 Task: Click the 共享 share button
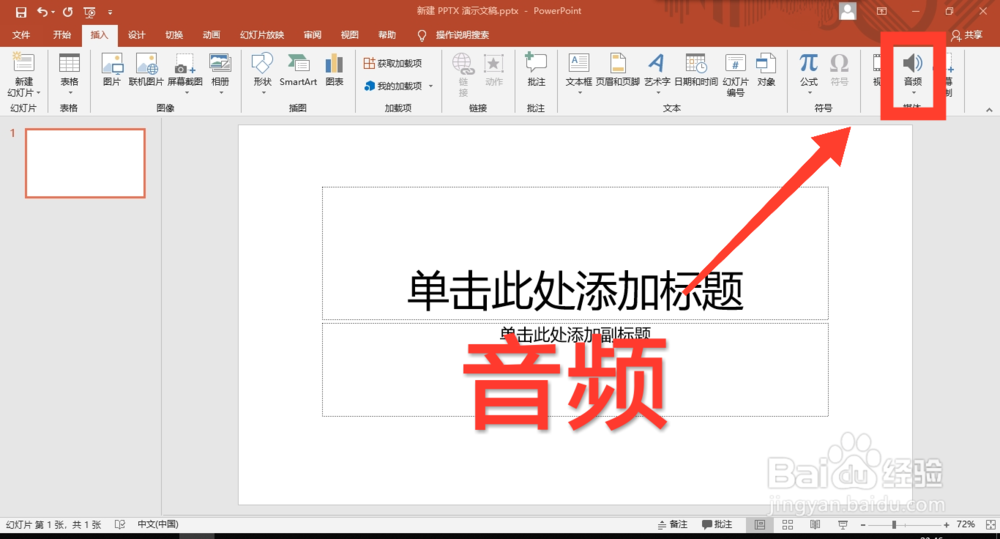(x=967, y=35)
